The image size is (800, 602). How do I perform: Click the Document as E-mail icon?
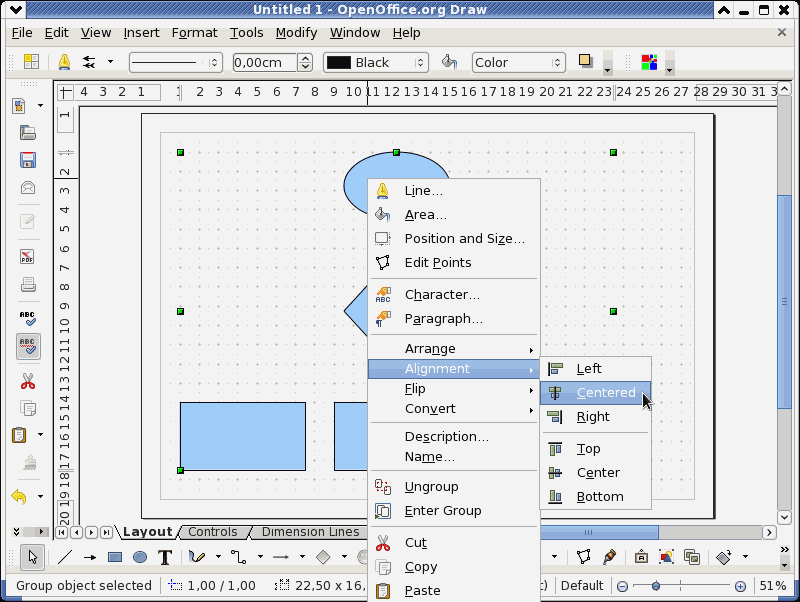tap(28, 188)
